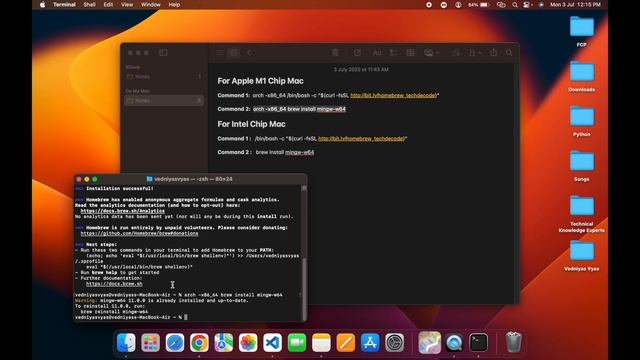This screenshot has width=640, height=360.
Task: Open the Terminal menu
Action: coord(64,5)
